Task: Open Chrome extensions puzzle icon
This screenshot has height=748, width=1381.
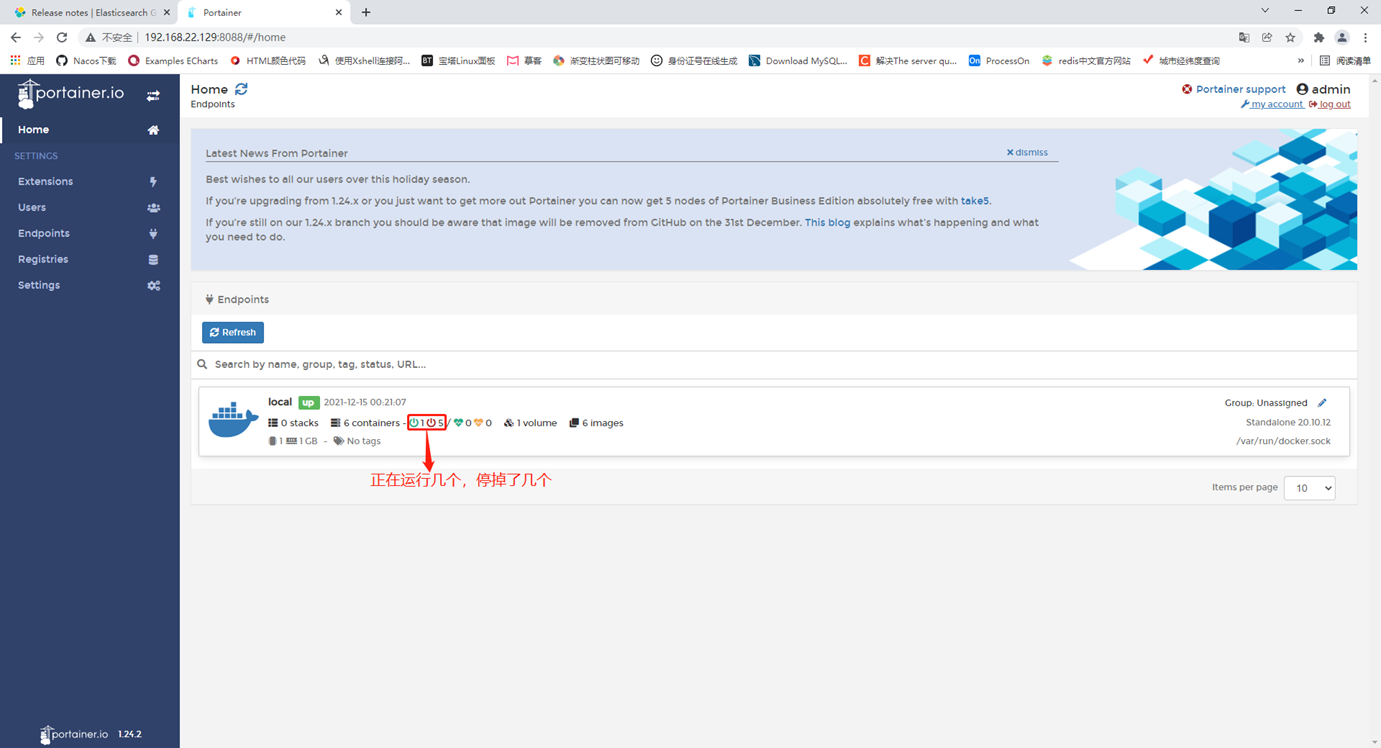Action: [x=1318, y=37]
